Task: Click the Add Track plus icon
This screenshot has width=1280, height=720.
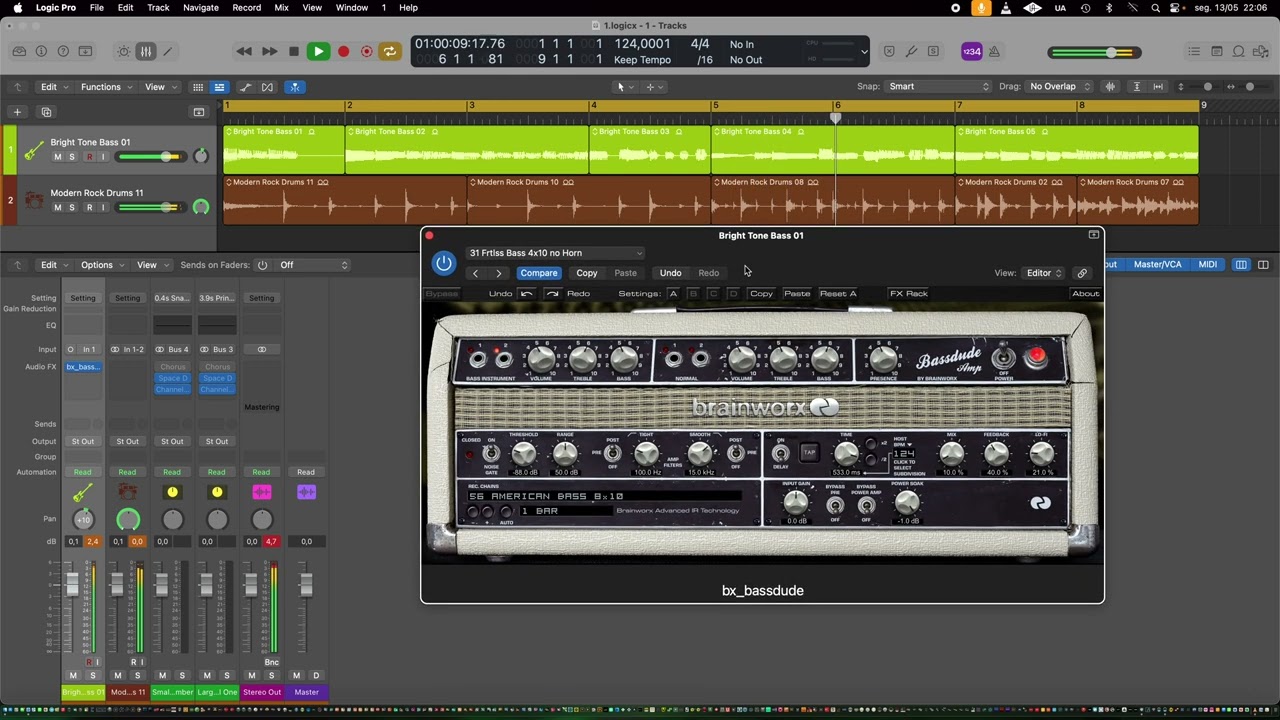Action: click(17, 112)
